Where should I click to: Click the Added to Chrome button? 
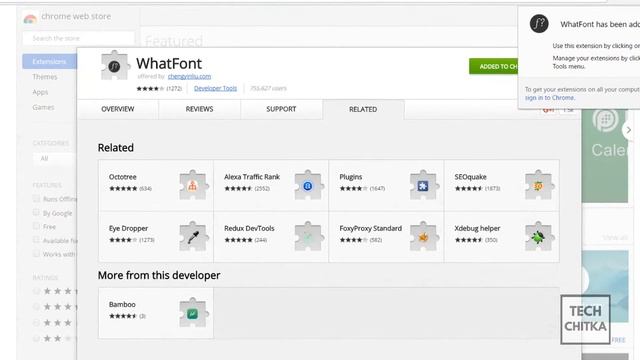coord(494,66)
